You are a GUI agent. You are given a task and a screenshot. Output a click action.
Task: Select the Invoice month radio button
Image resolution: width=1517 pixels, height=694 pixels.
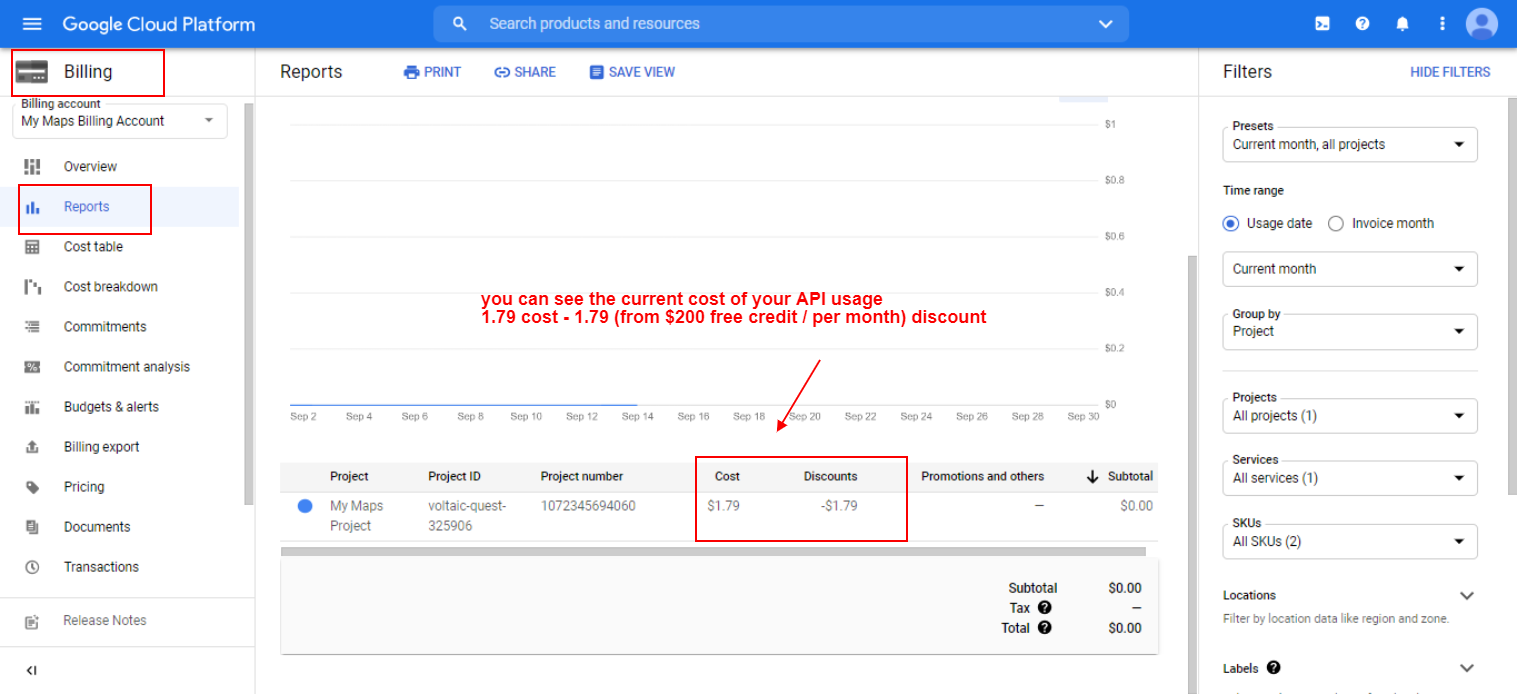(x=1336, y=223)
